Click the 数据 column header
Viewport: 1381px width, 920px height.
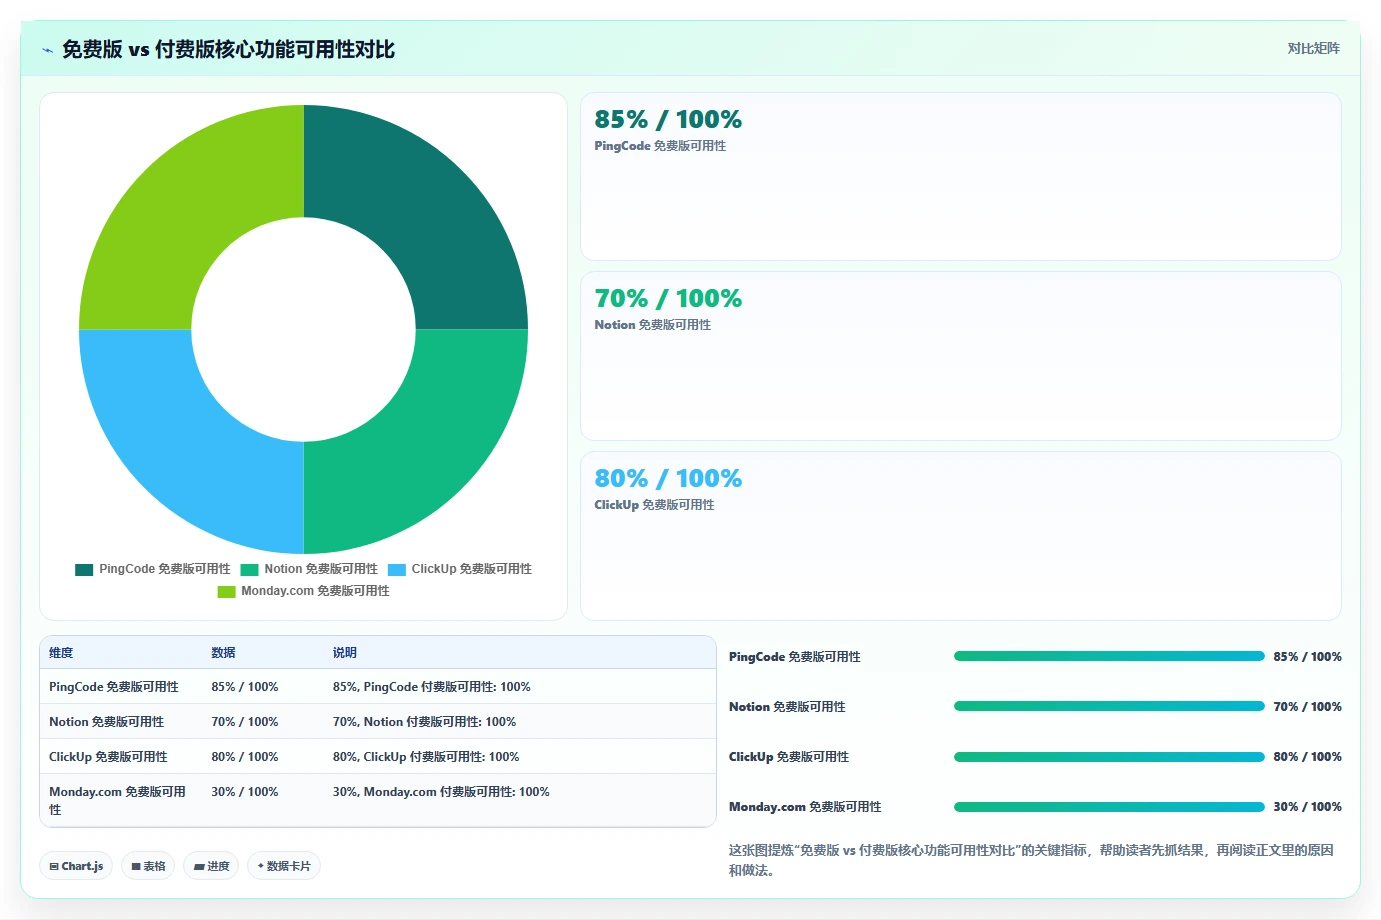pos(223,653)
